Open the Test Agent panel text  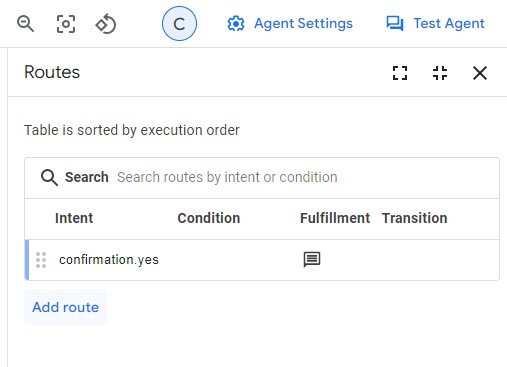[x=449, y=23]
